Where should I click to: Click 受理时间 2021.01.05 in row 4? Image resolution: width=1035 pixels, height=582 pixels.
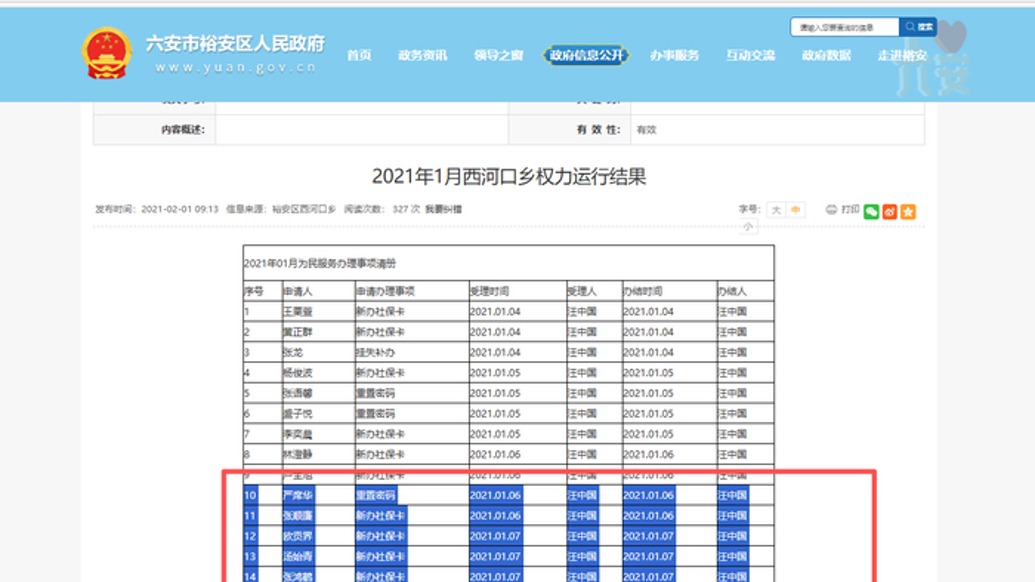tap(495, 373)
